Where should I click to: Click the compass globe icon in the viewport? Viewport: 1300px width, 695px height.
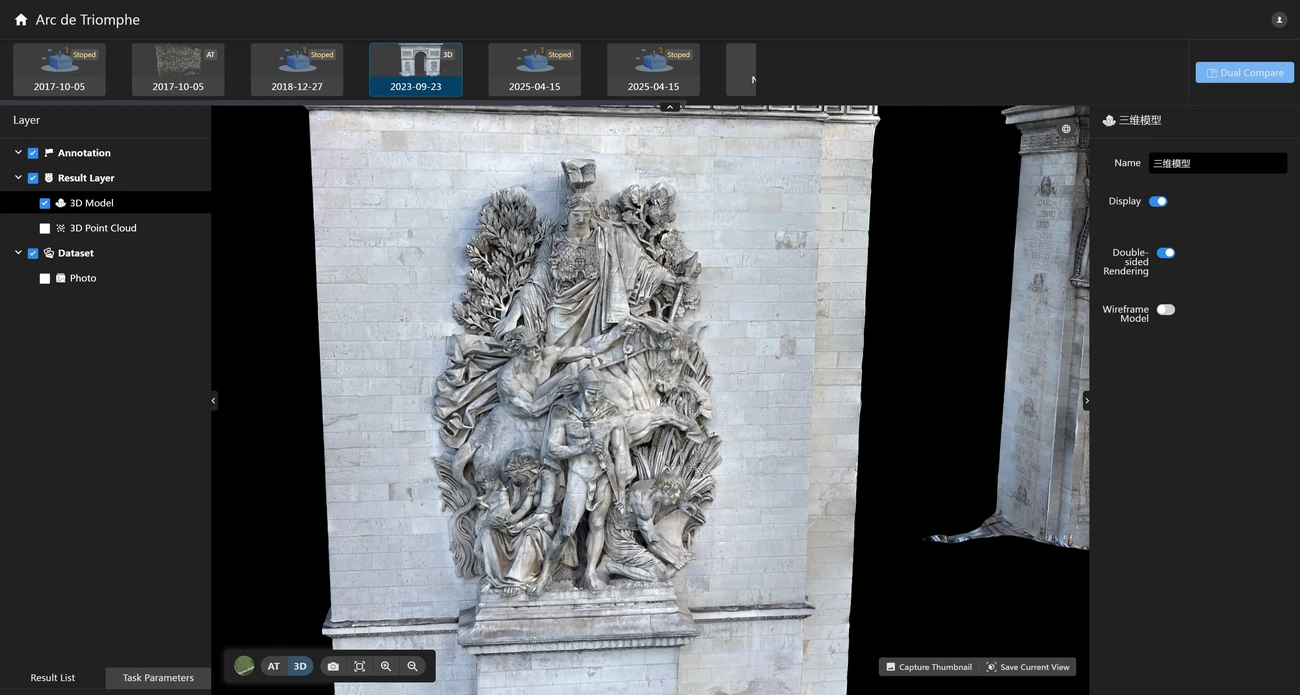point(1066,129)
